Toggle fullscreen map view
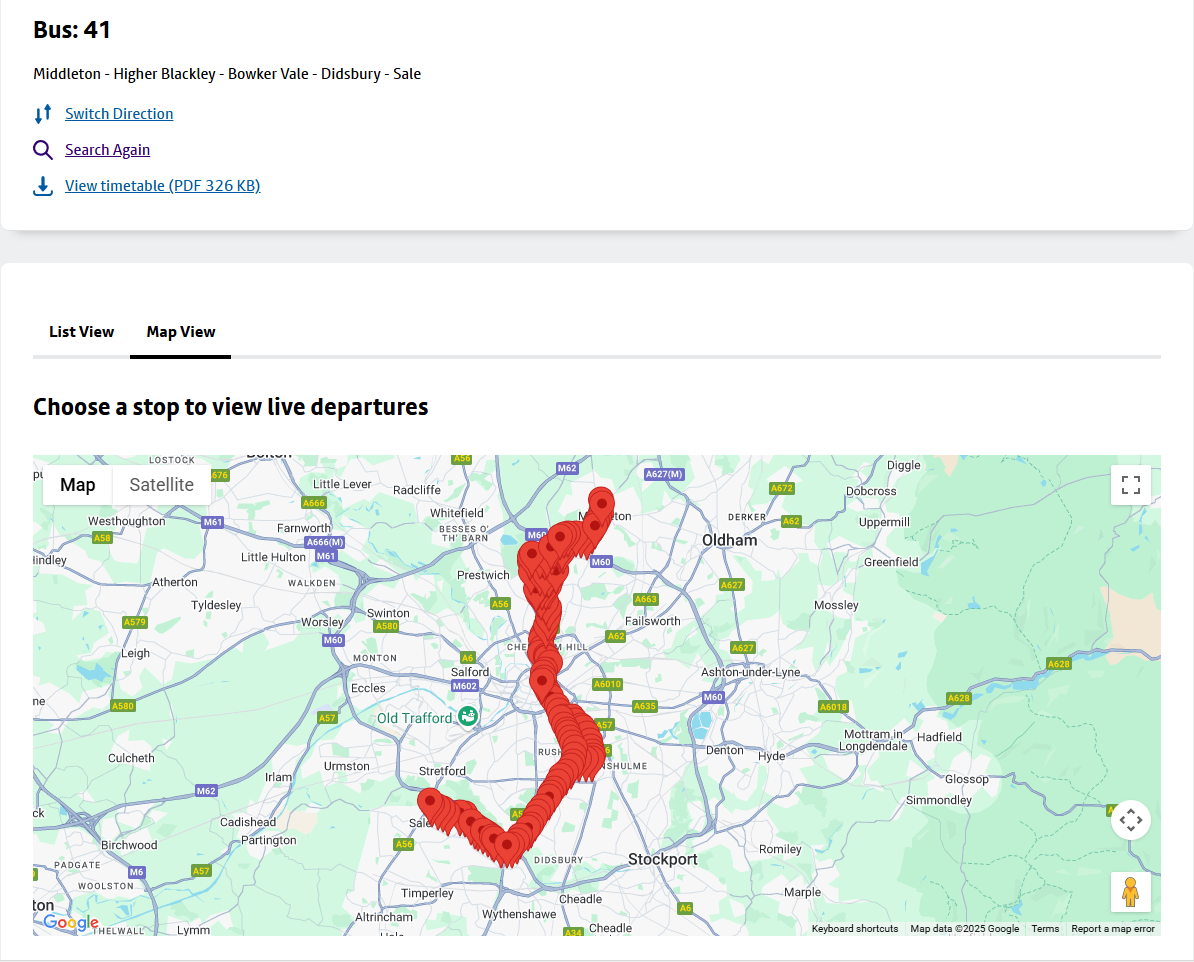This screenshot has width=1194, height=962. tap(1131, 484)
